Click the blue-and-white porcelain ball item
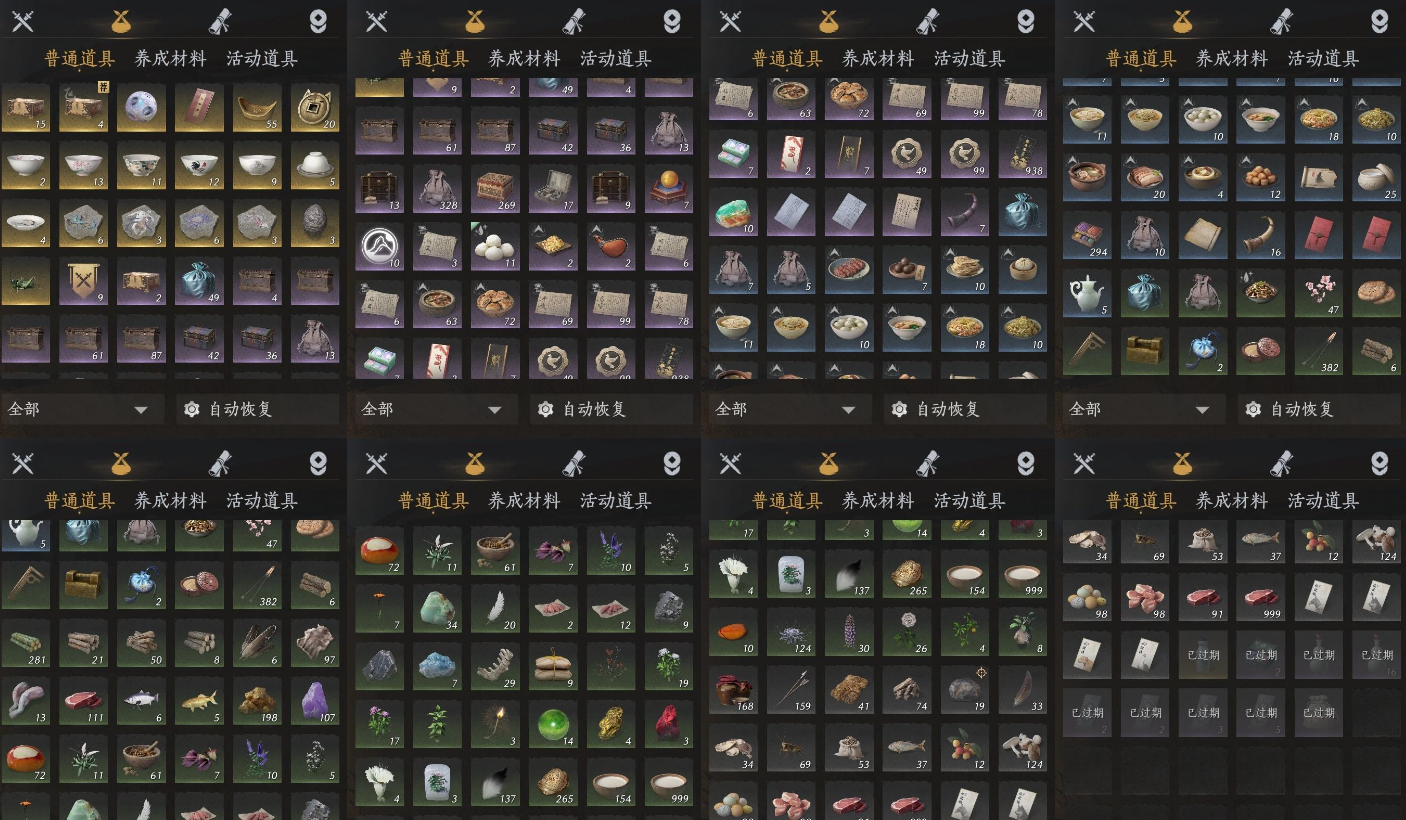This screenshot has width=1406, height=820. pyautogui.click(x=141, y=108)
